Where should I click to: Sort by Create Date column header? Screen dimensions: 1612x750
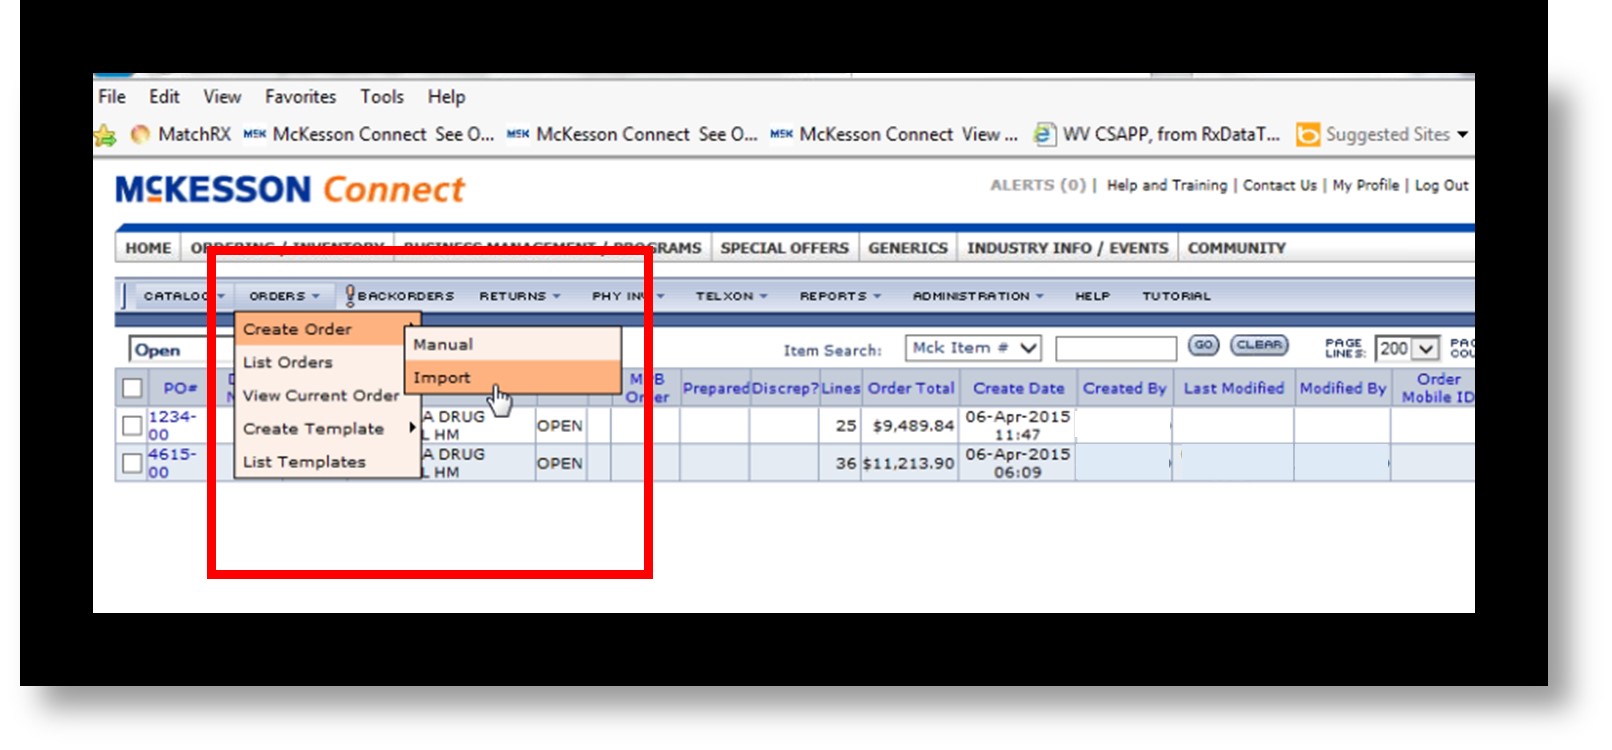click(x=1018, y=388)
